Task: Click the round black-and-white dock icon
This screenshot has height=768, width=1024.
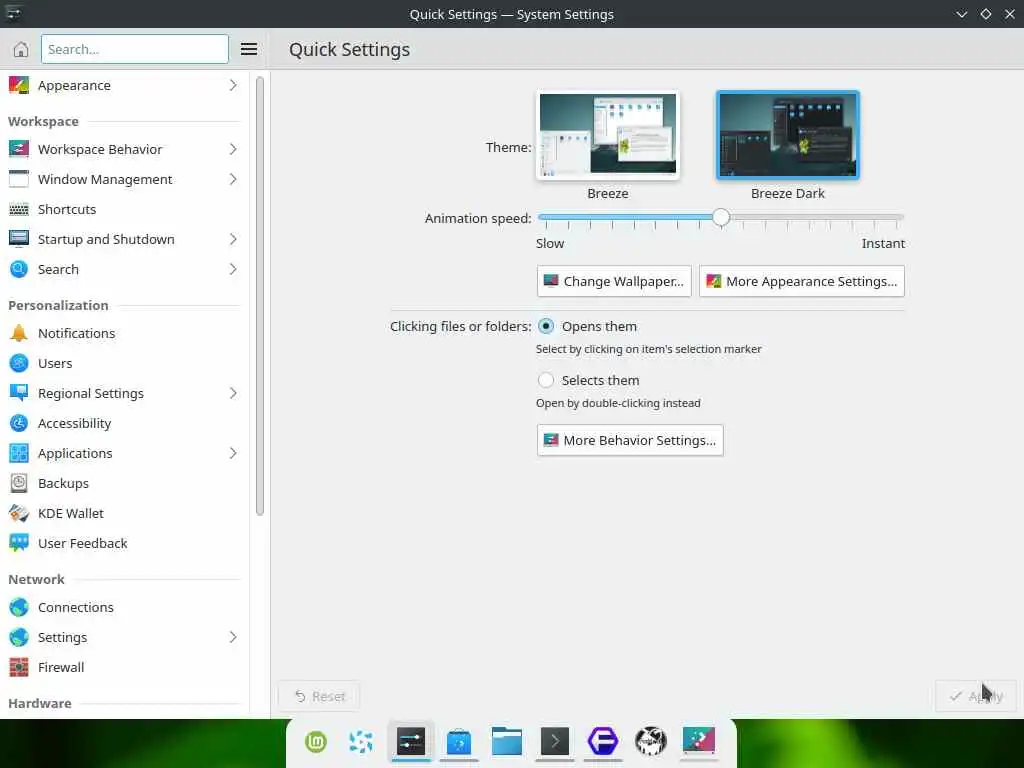Action: (650, 742)
